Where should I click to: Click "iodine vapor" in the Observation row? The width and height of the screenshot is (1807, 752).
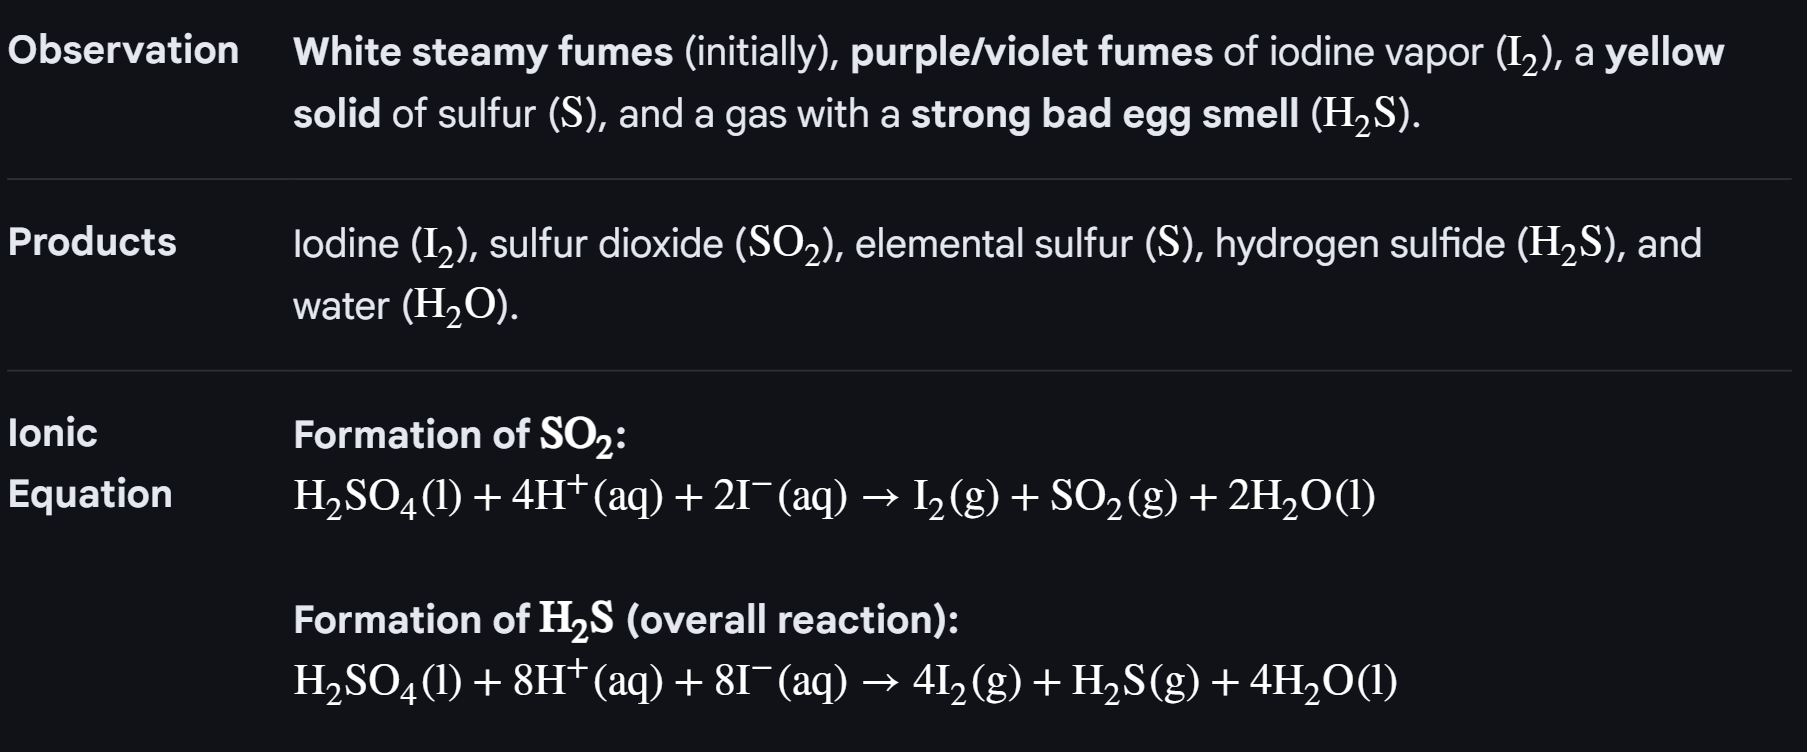pos(1376,52)
